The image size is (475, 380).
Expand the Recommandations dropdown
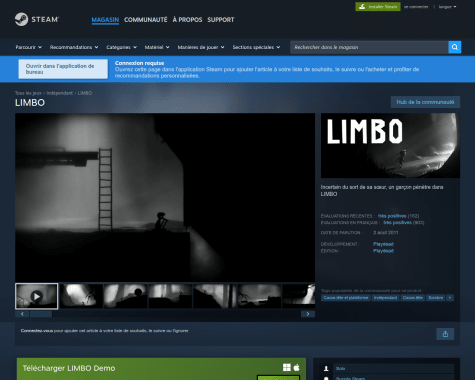[x=74, y=47]
